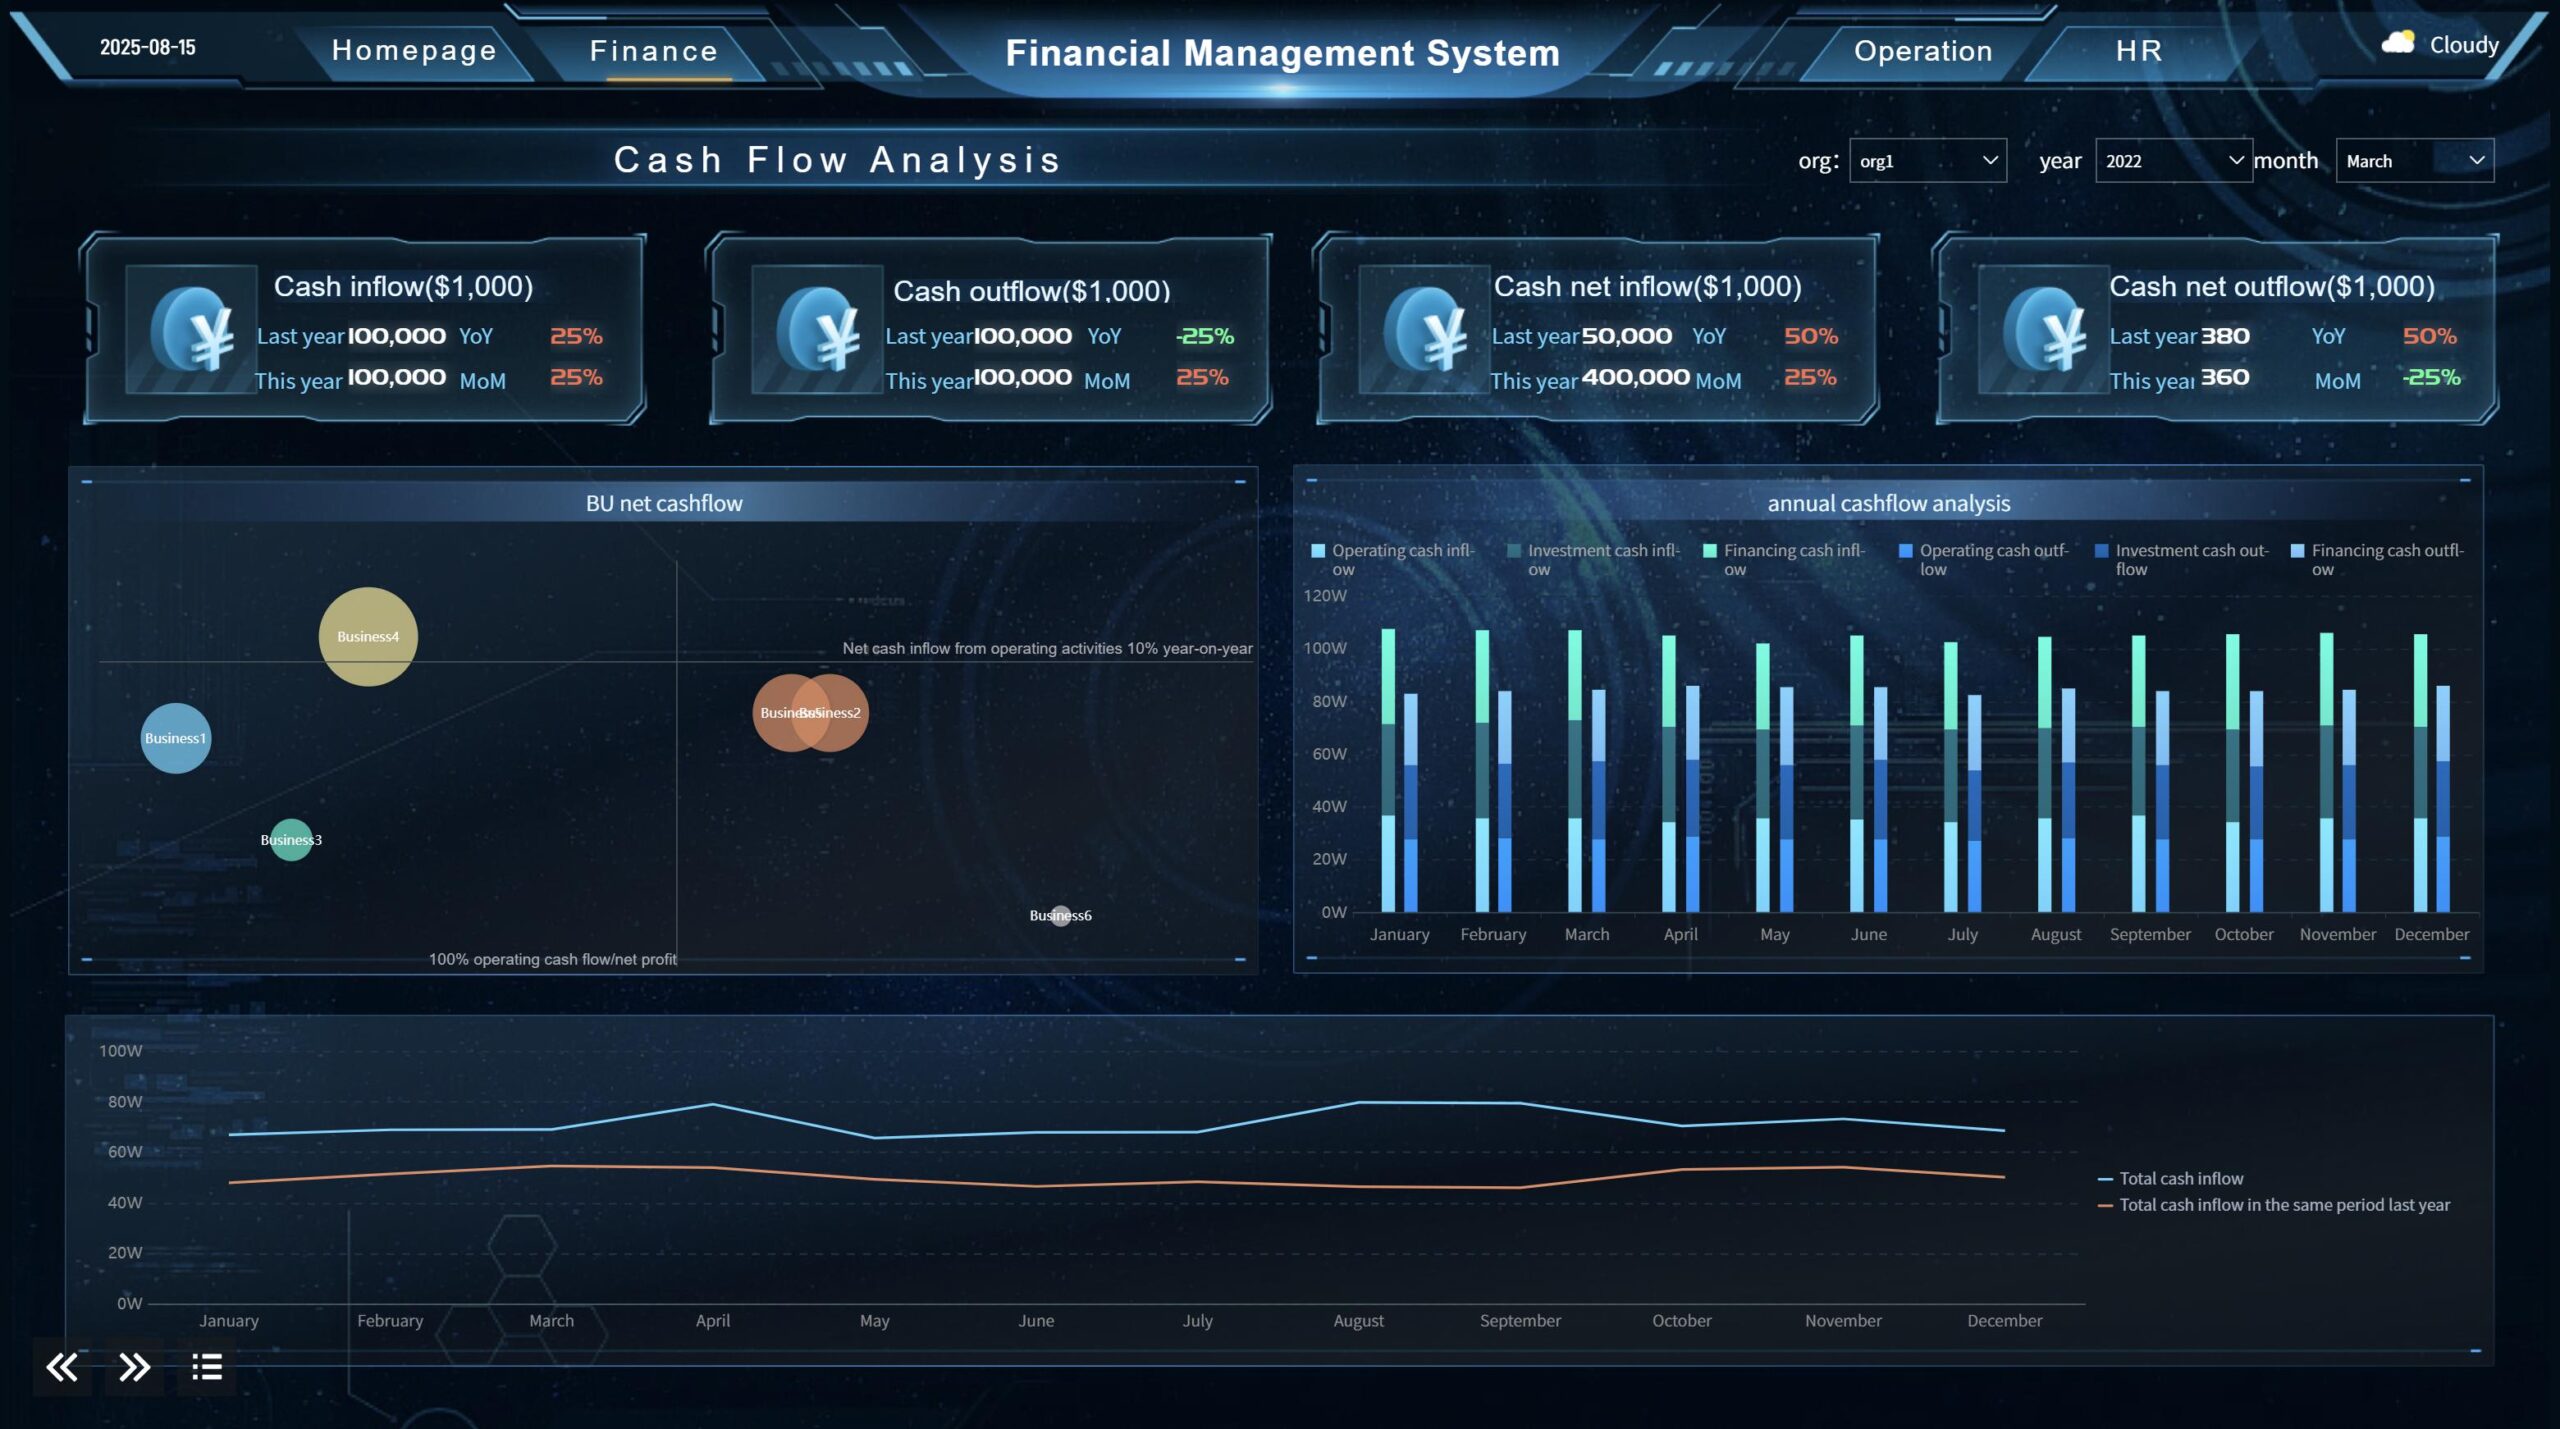Open the HR tab

click(x=2139, y=50)
